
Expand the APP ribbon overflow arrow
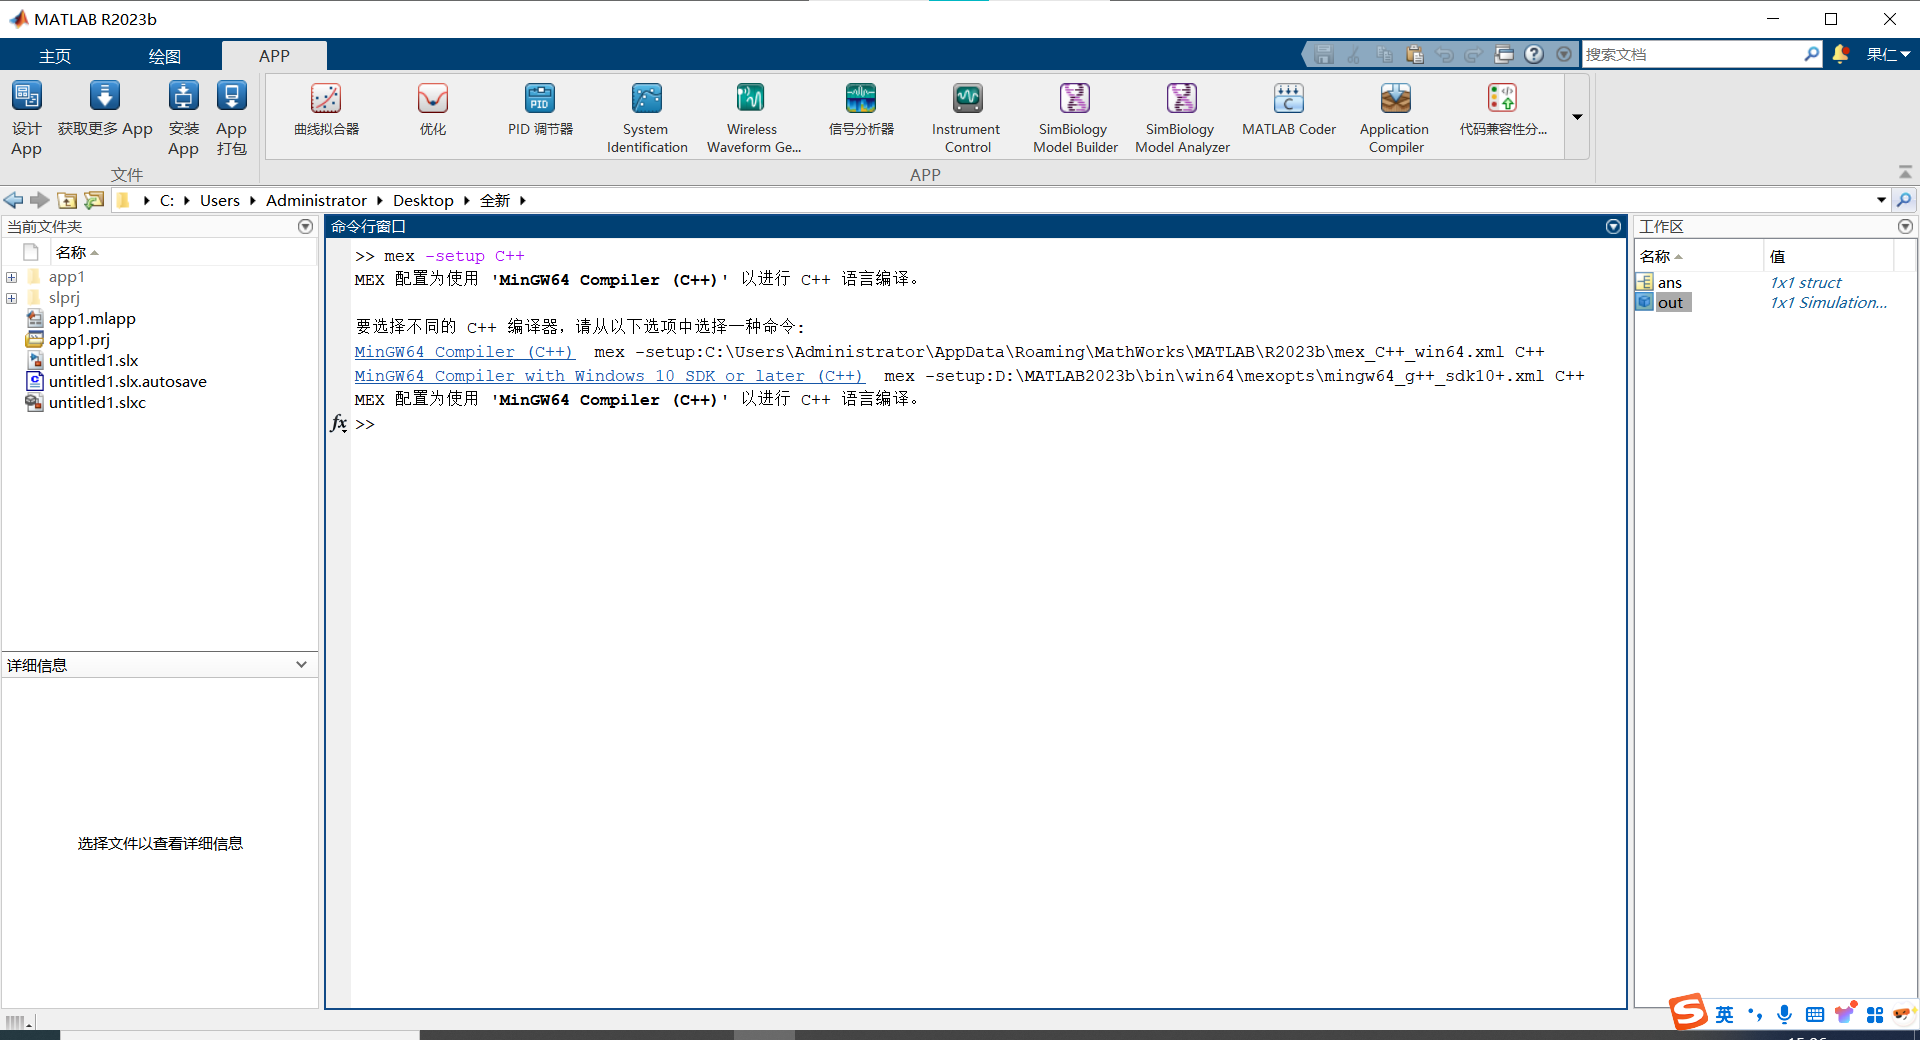point(1576,117)
